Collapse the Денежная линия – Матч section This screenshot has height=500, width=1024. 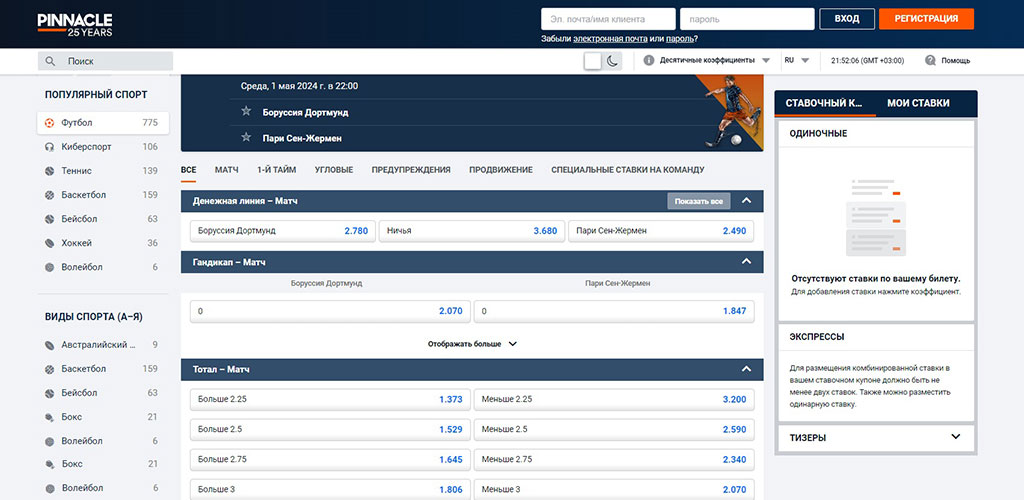point(745,201)
